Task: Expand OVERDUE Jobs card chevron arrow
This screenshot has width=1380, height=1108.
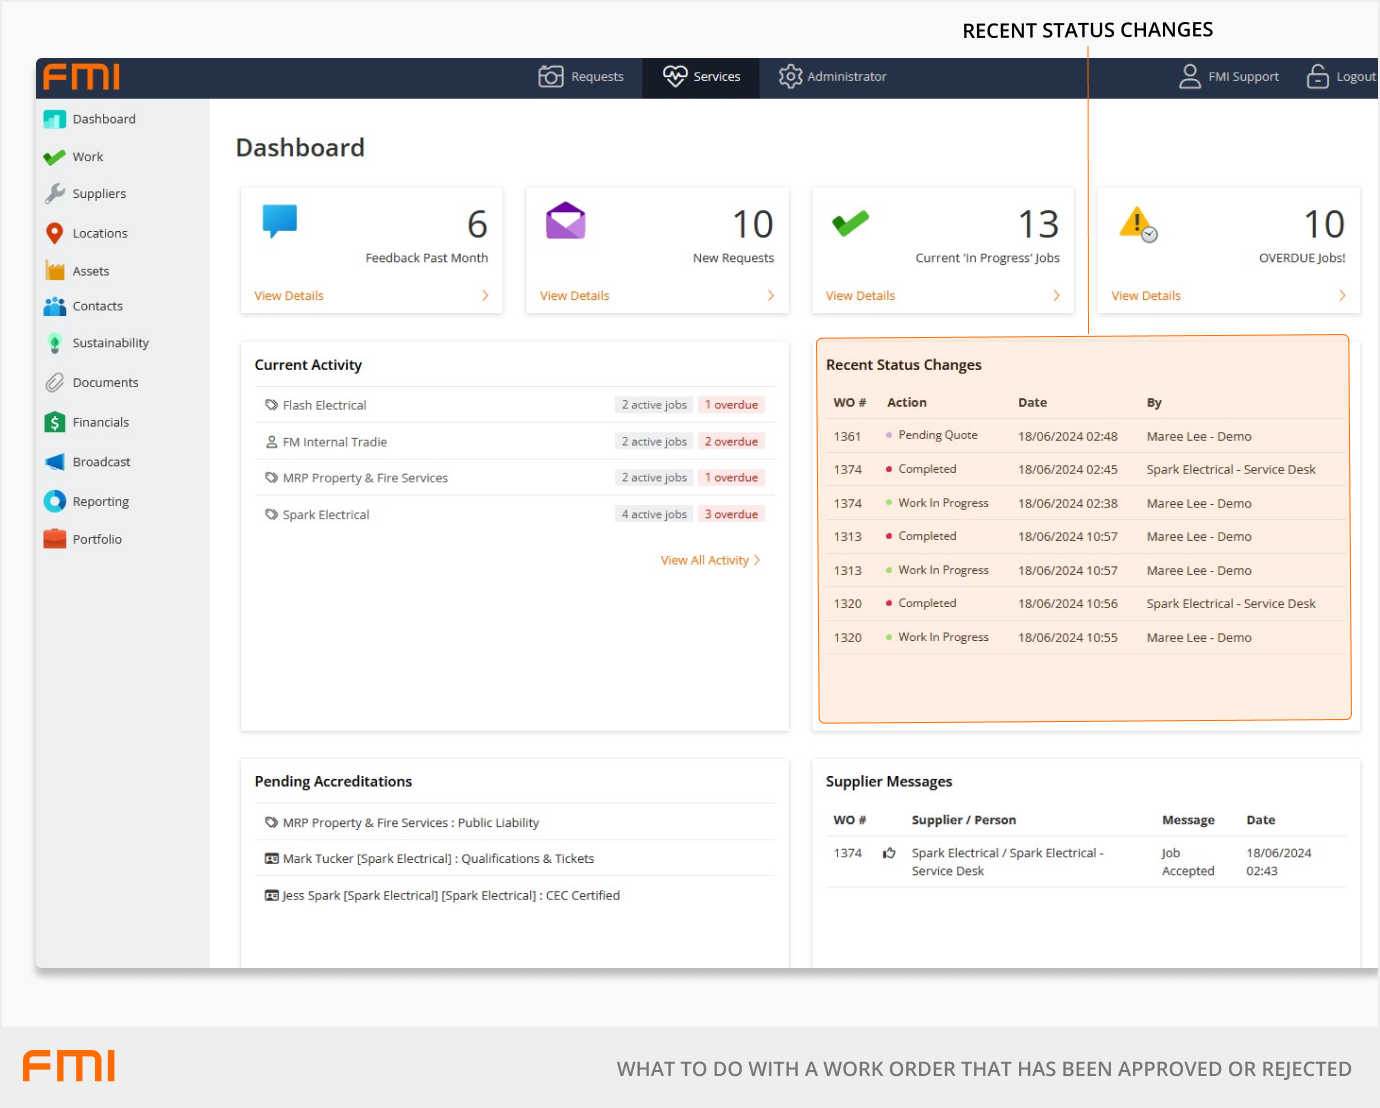Action: (1341, 296)
